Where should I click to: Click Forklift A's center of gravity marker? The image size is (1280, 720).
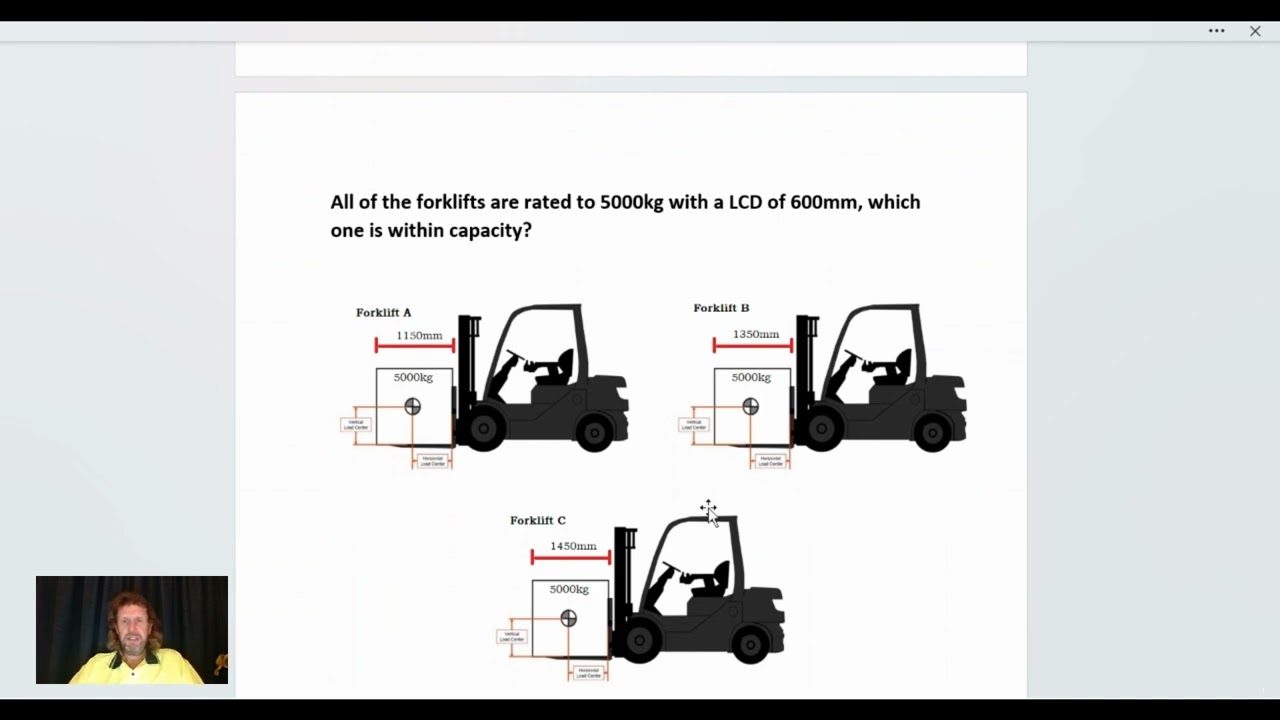(x=413, y=406)
